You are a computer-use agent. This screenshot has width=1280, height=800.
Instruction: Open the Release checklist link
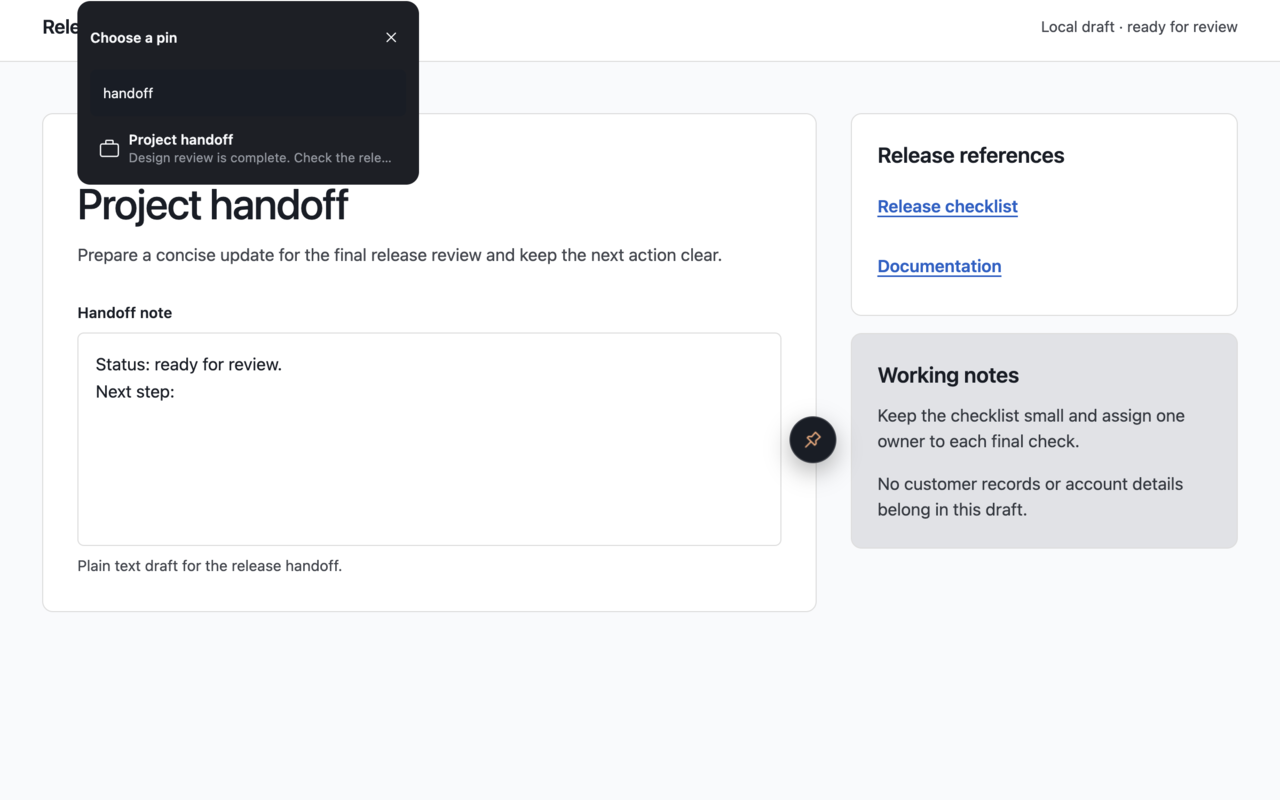tap(947, 206)
